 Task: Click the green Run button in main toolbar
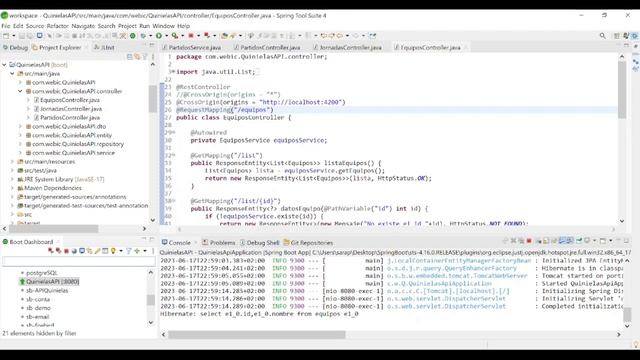pyautogui.click(x=159, y=36)
